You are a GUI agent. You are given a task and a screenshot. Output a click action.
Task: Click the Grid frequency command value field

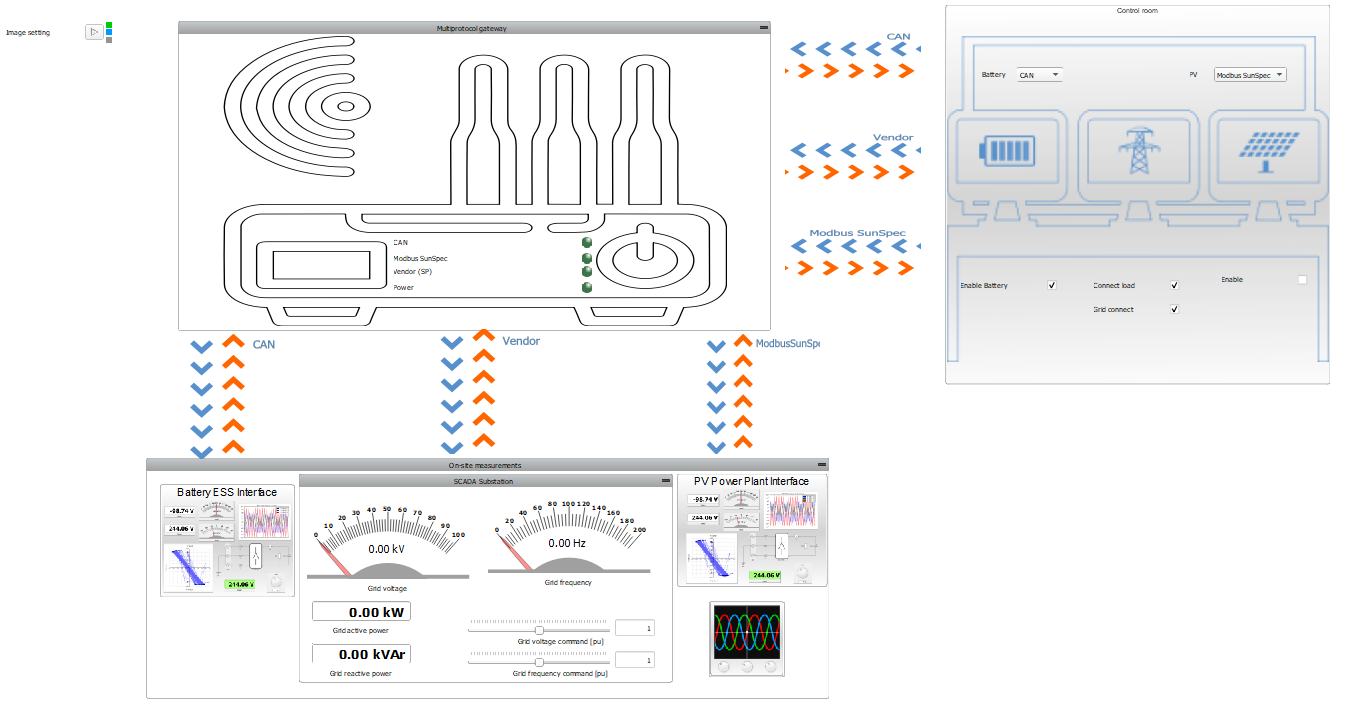pos(634,661)
